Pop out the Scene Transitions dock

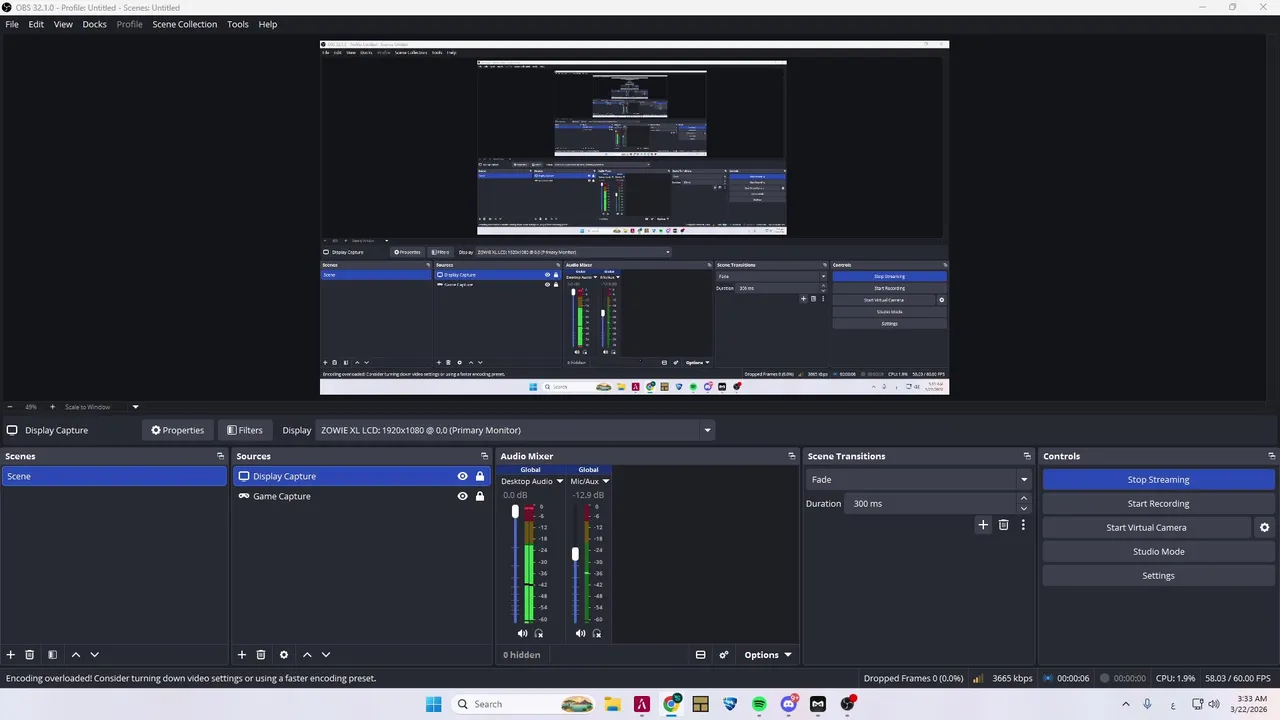pos(1027,456)
